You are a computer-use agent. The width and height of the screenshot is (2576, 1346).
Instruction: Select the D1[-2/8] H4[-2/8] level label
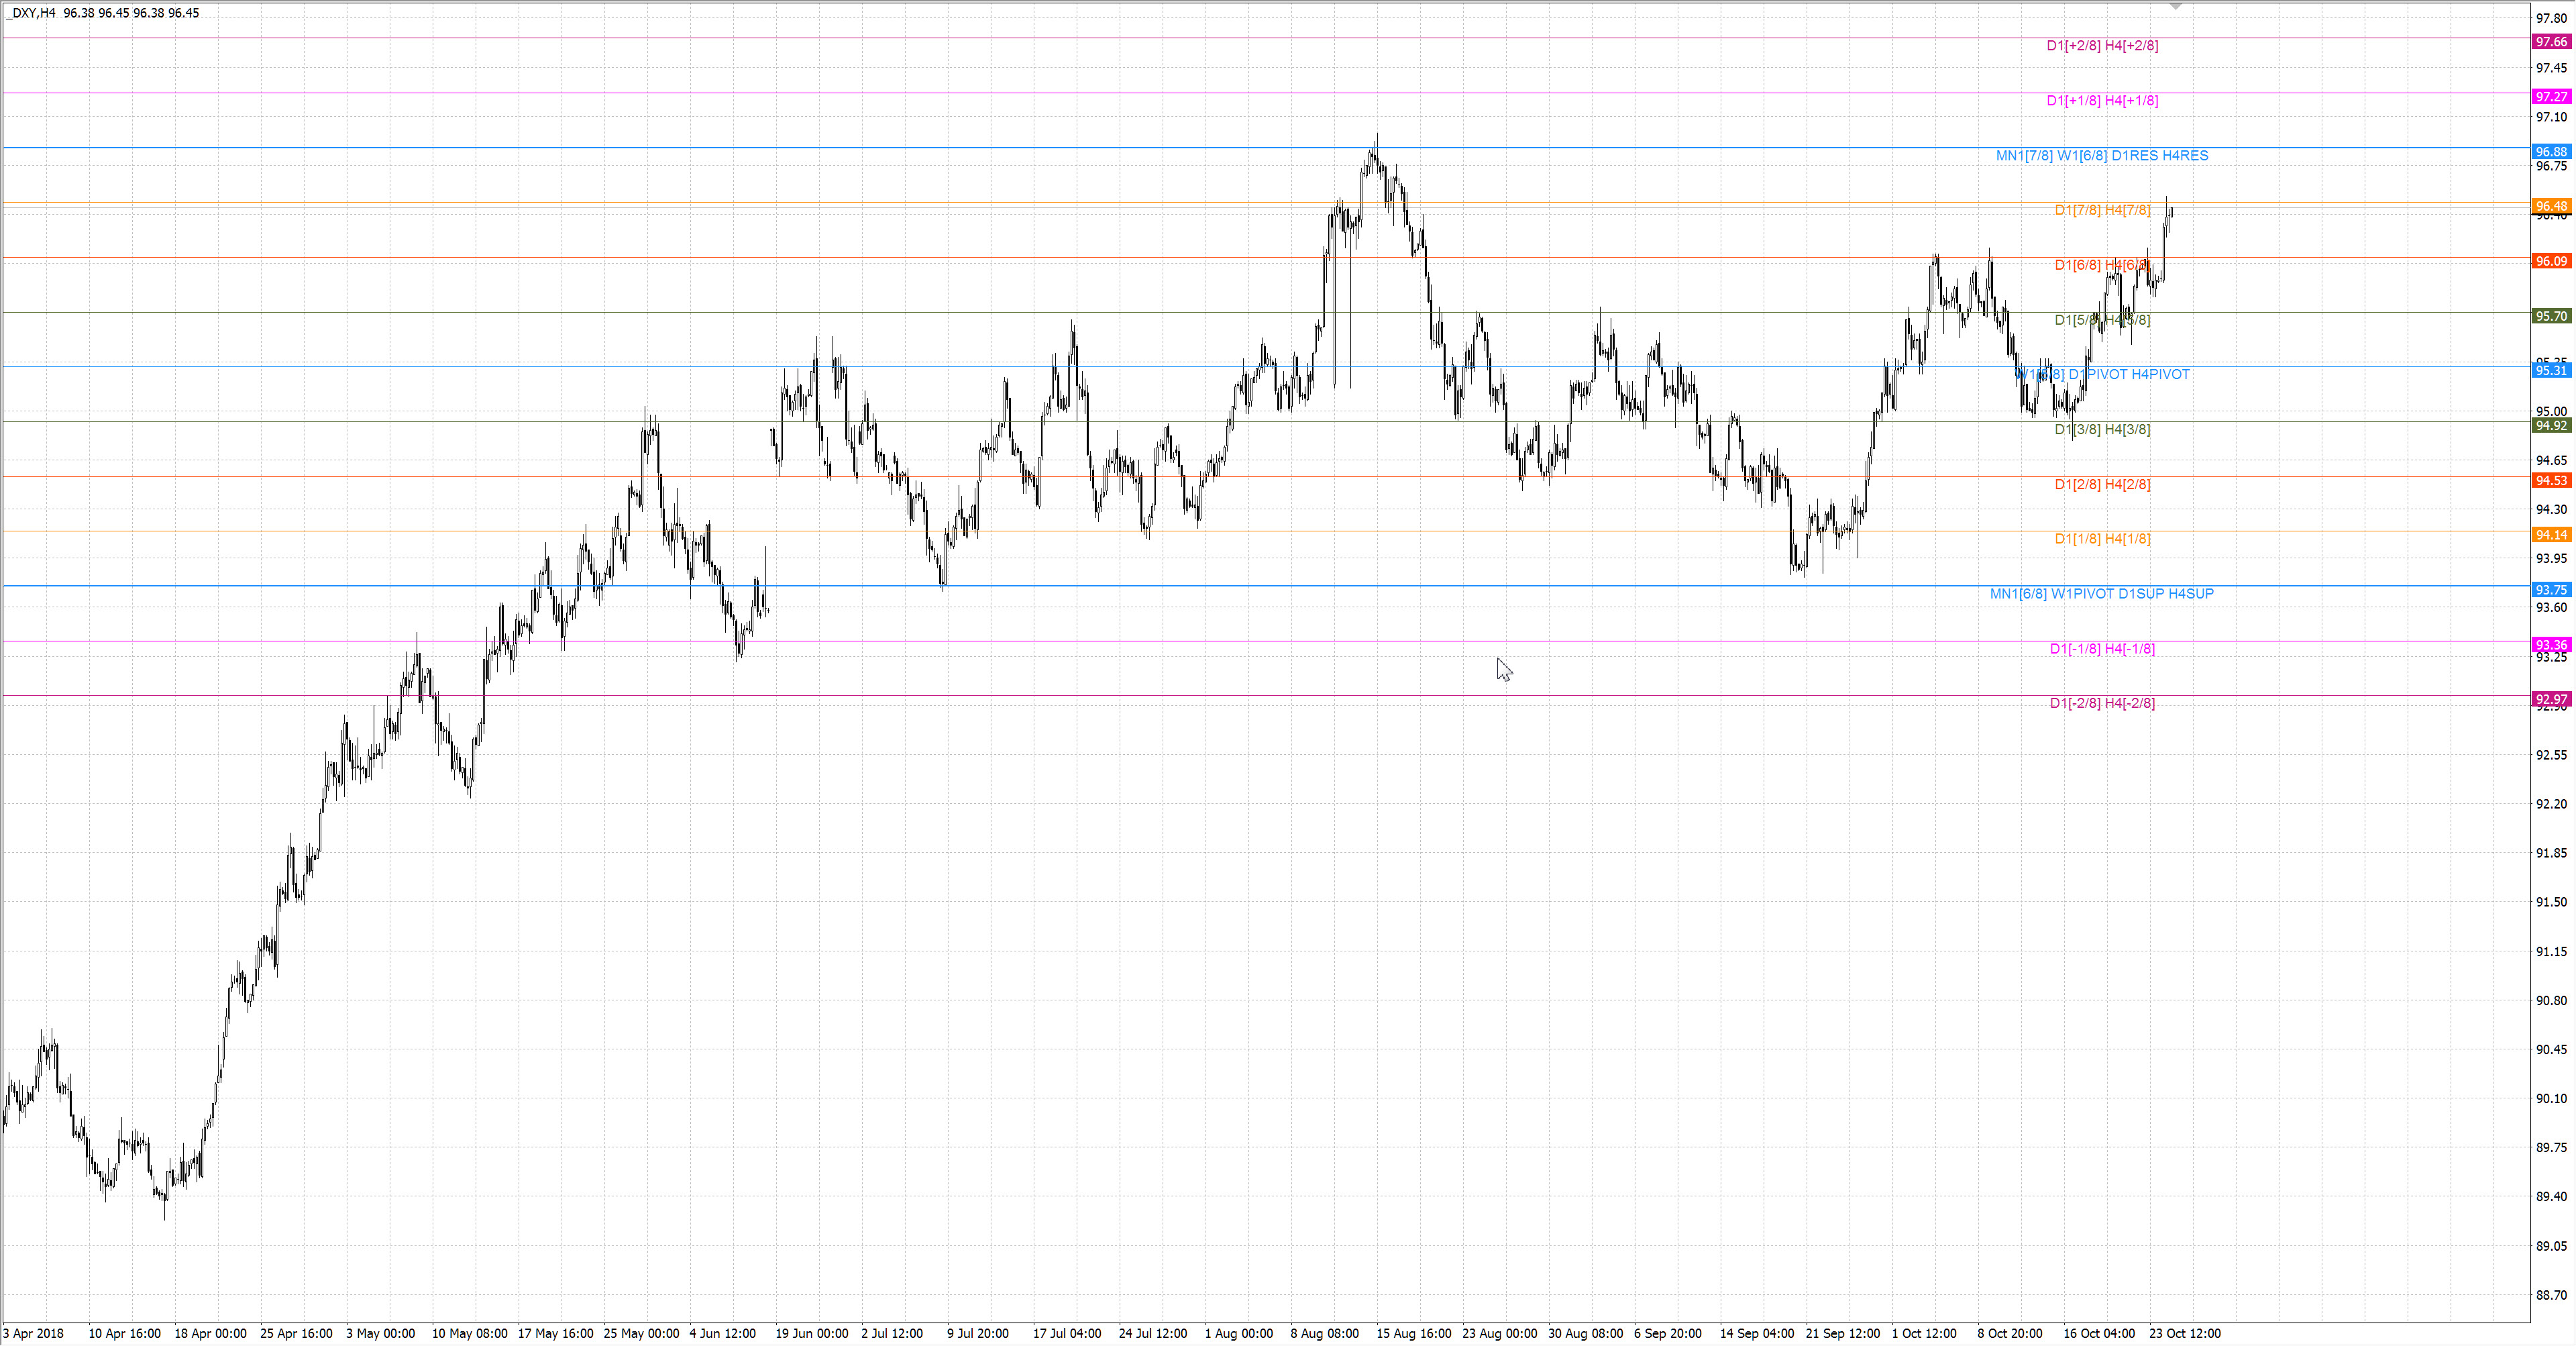point(2101,703)
